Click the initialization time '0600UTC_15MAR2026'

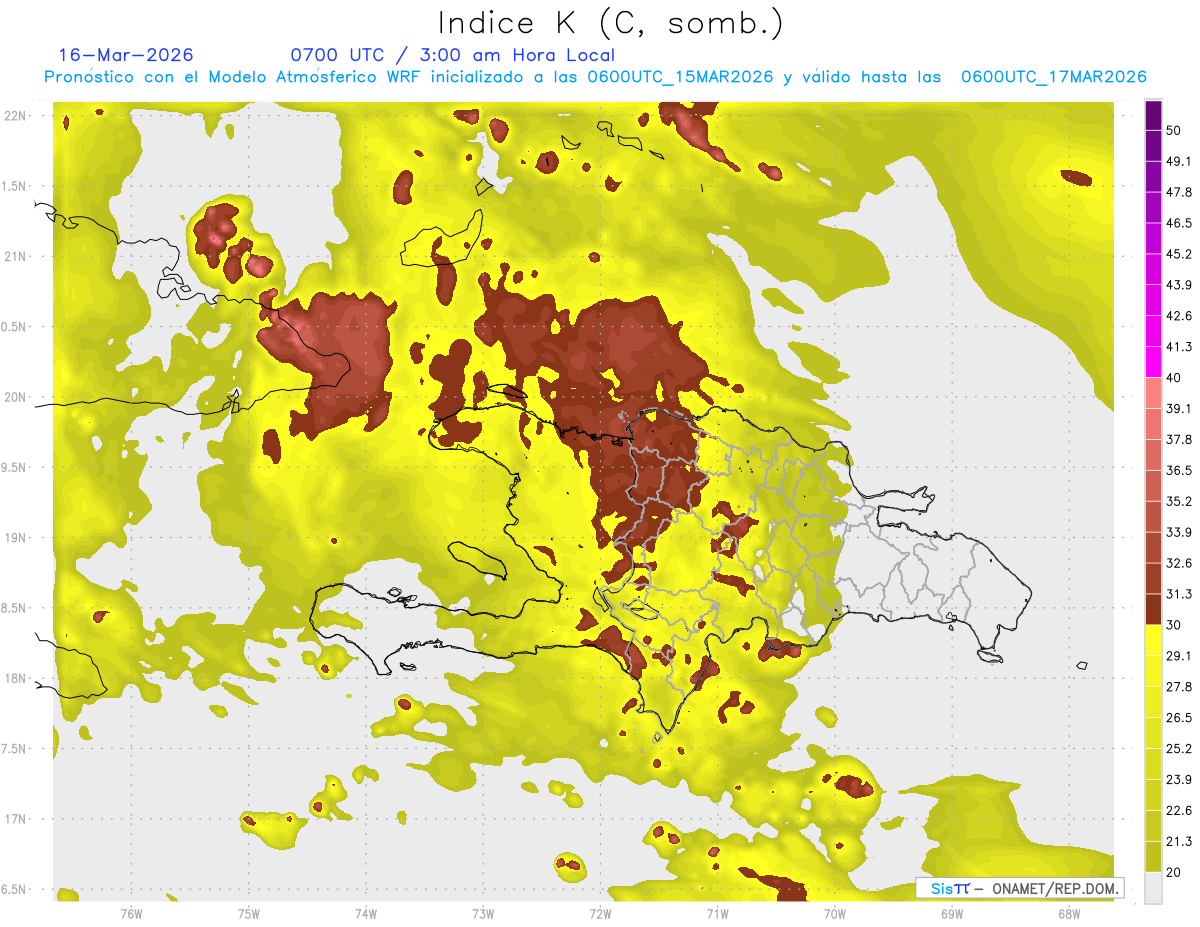coord(680,77)
